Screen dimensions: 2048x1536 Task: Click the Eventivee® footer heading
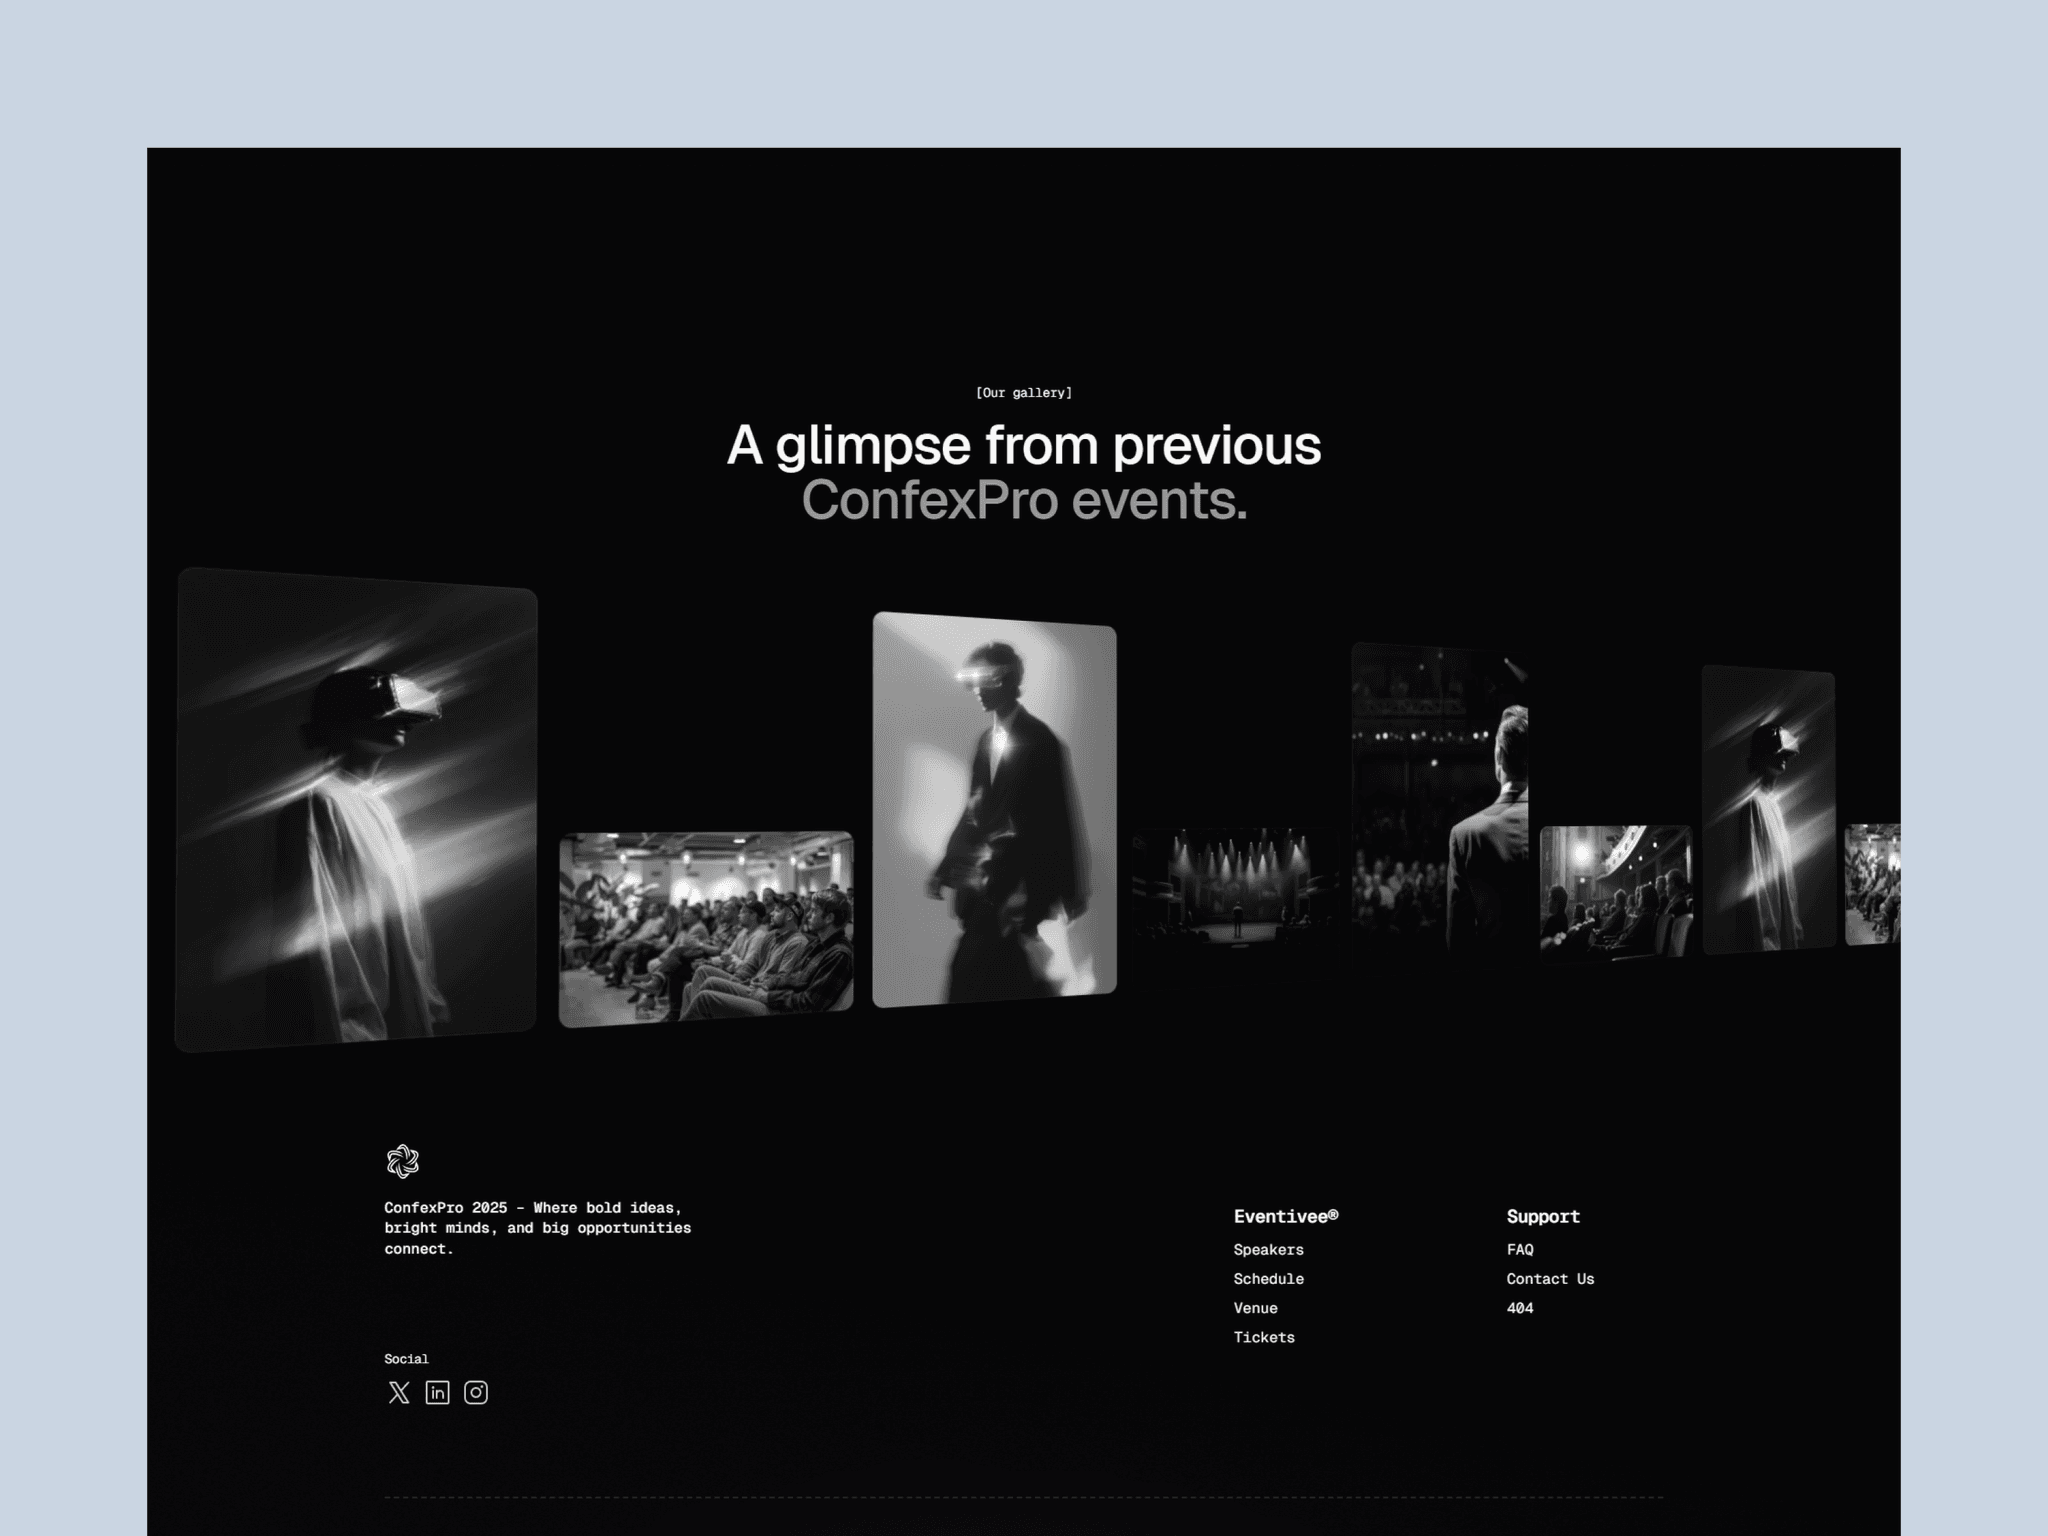[1285, 1216]
